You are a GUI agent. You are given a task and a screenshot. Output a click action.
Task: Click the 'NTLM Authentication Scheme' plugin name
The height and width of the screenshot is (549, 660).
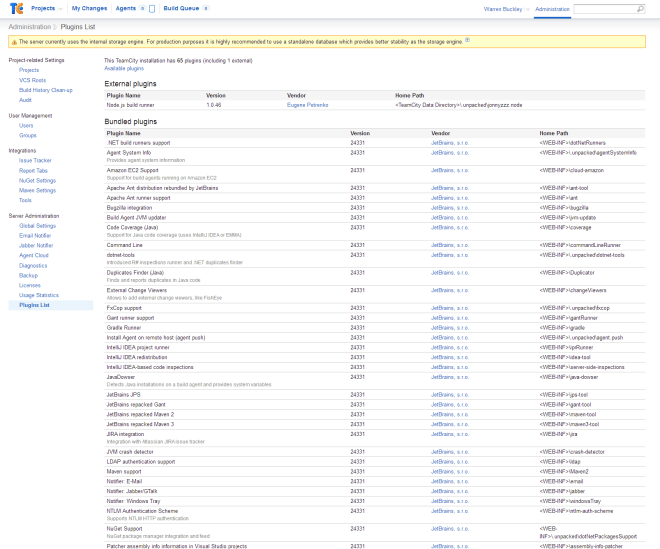[142, 511]
